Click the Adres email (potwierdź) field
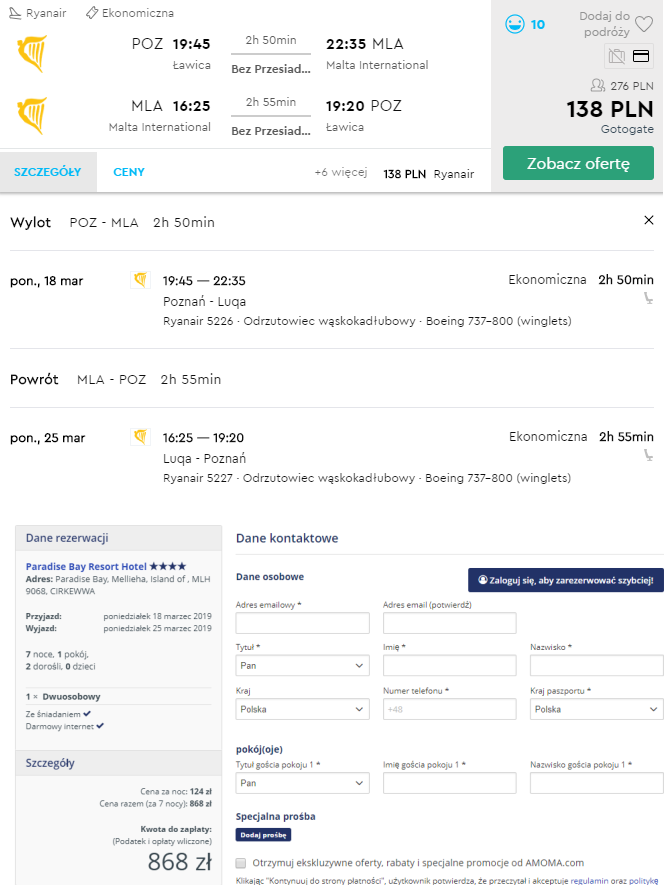This screenshot has height=892, width=664. click(449, 623)
